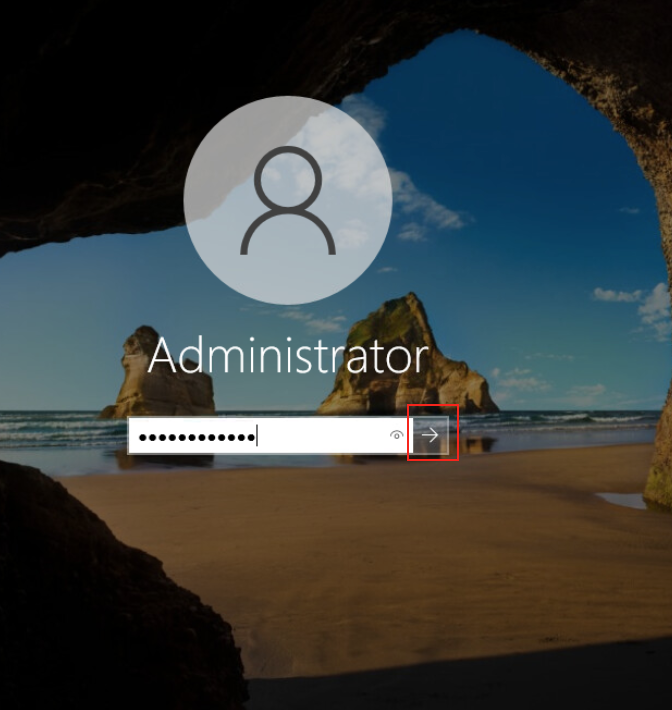
Task: Click the Administrator account name
Action: [x=288, y=356]
